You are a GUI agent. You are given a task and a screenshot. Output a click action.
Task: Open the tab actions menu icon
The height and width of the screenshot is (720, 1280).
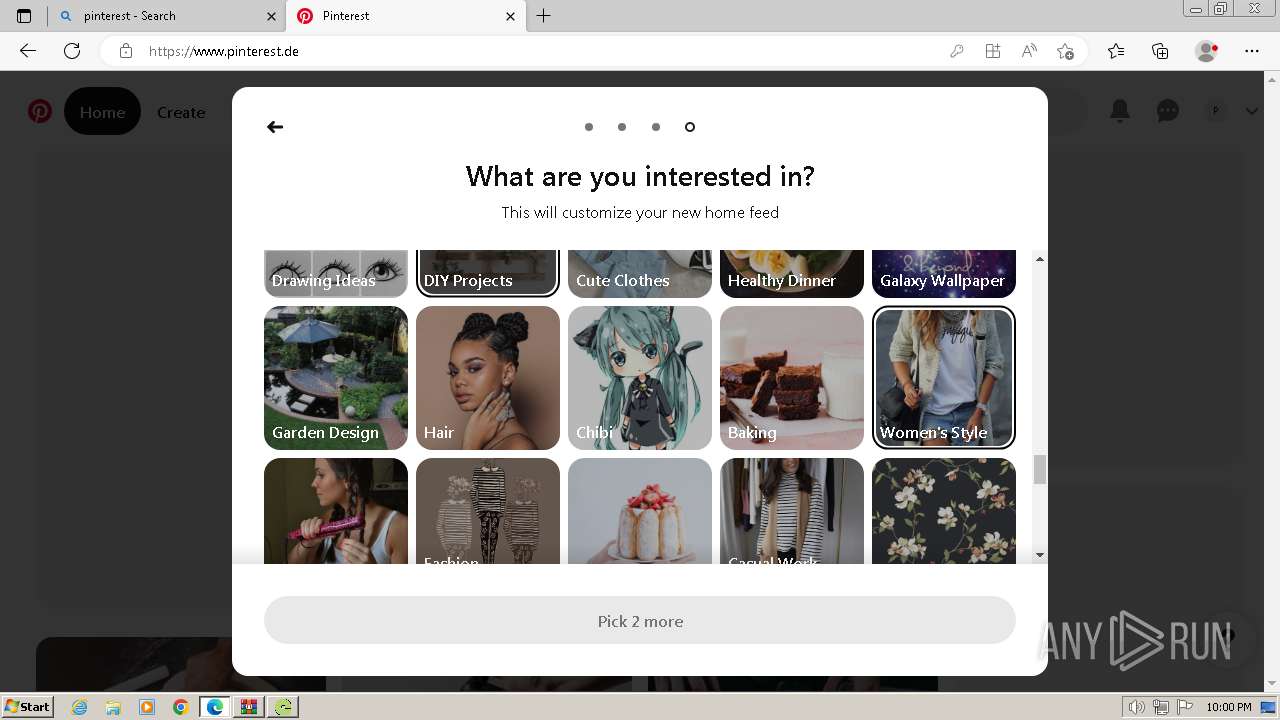point(24,16)
